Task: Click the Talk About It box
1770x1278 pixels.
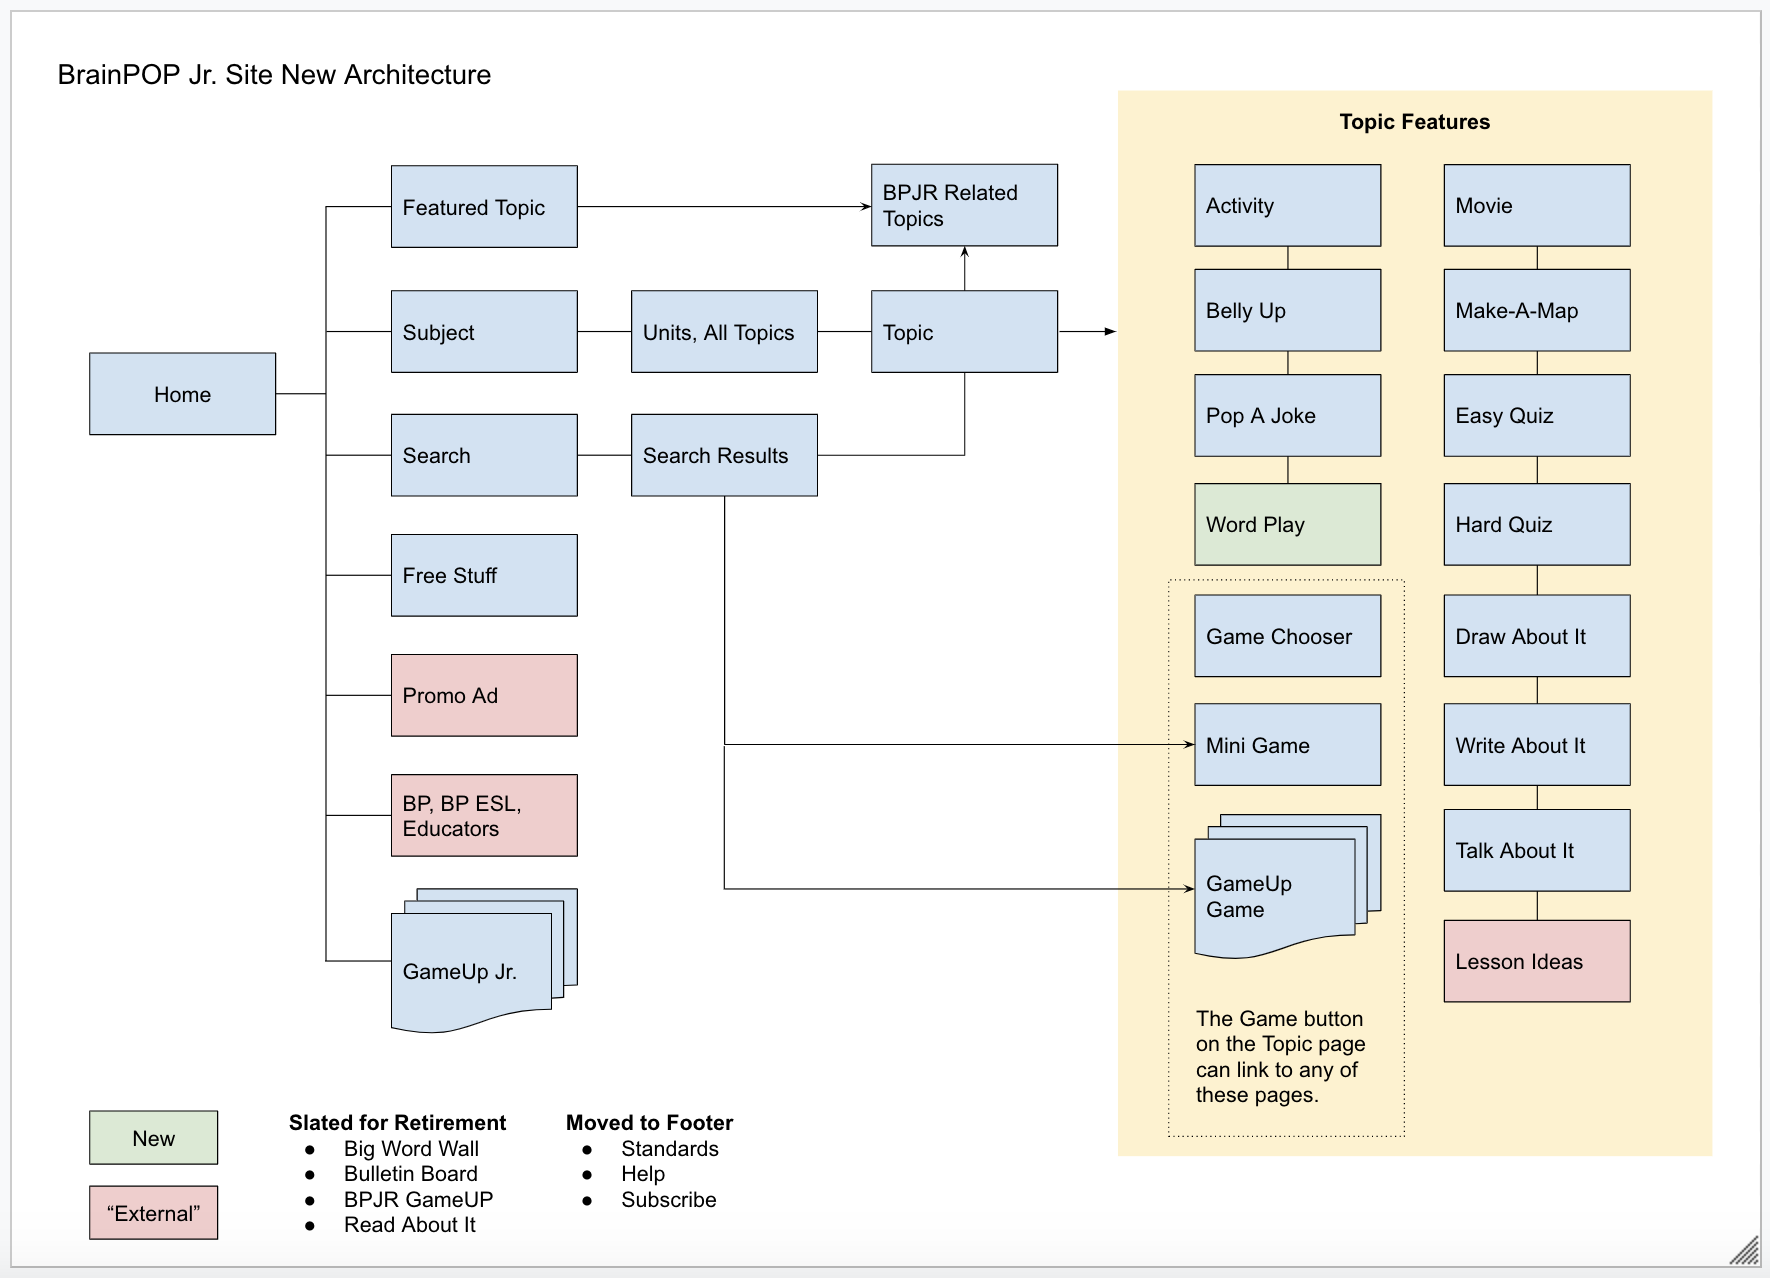Action: tap(1537, 850)
